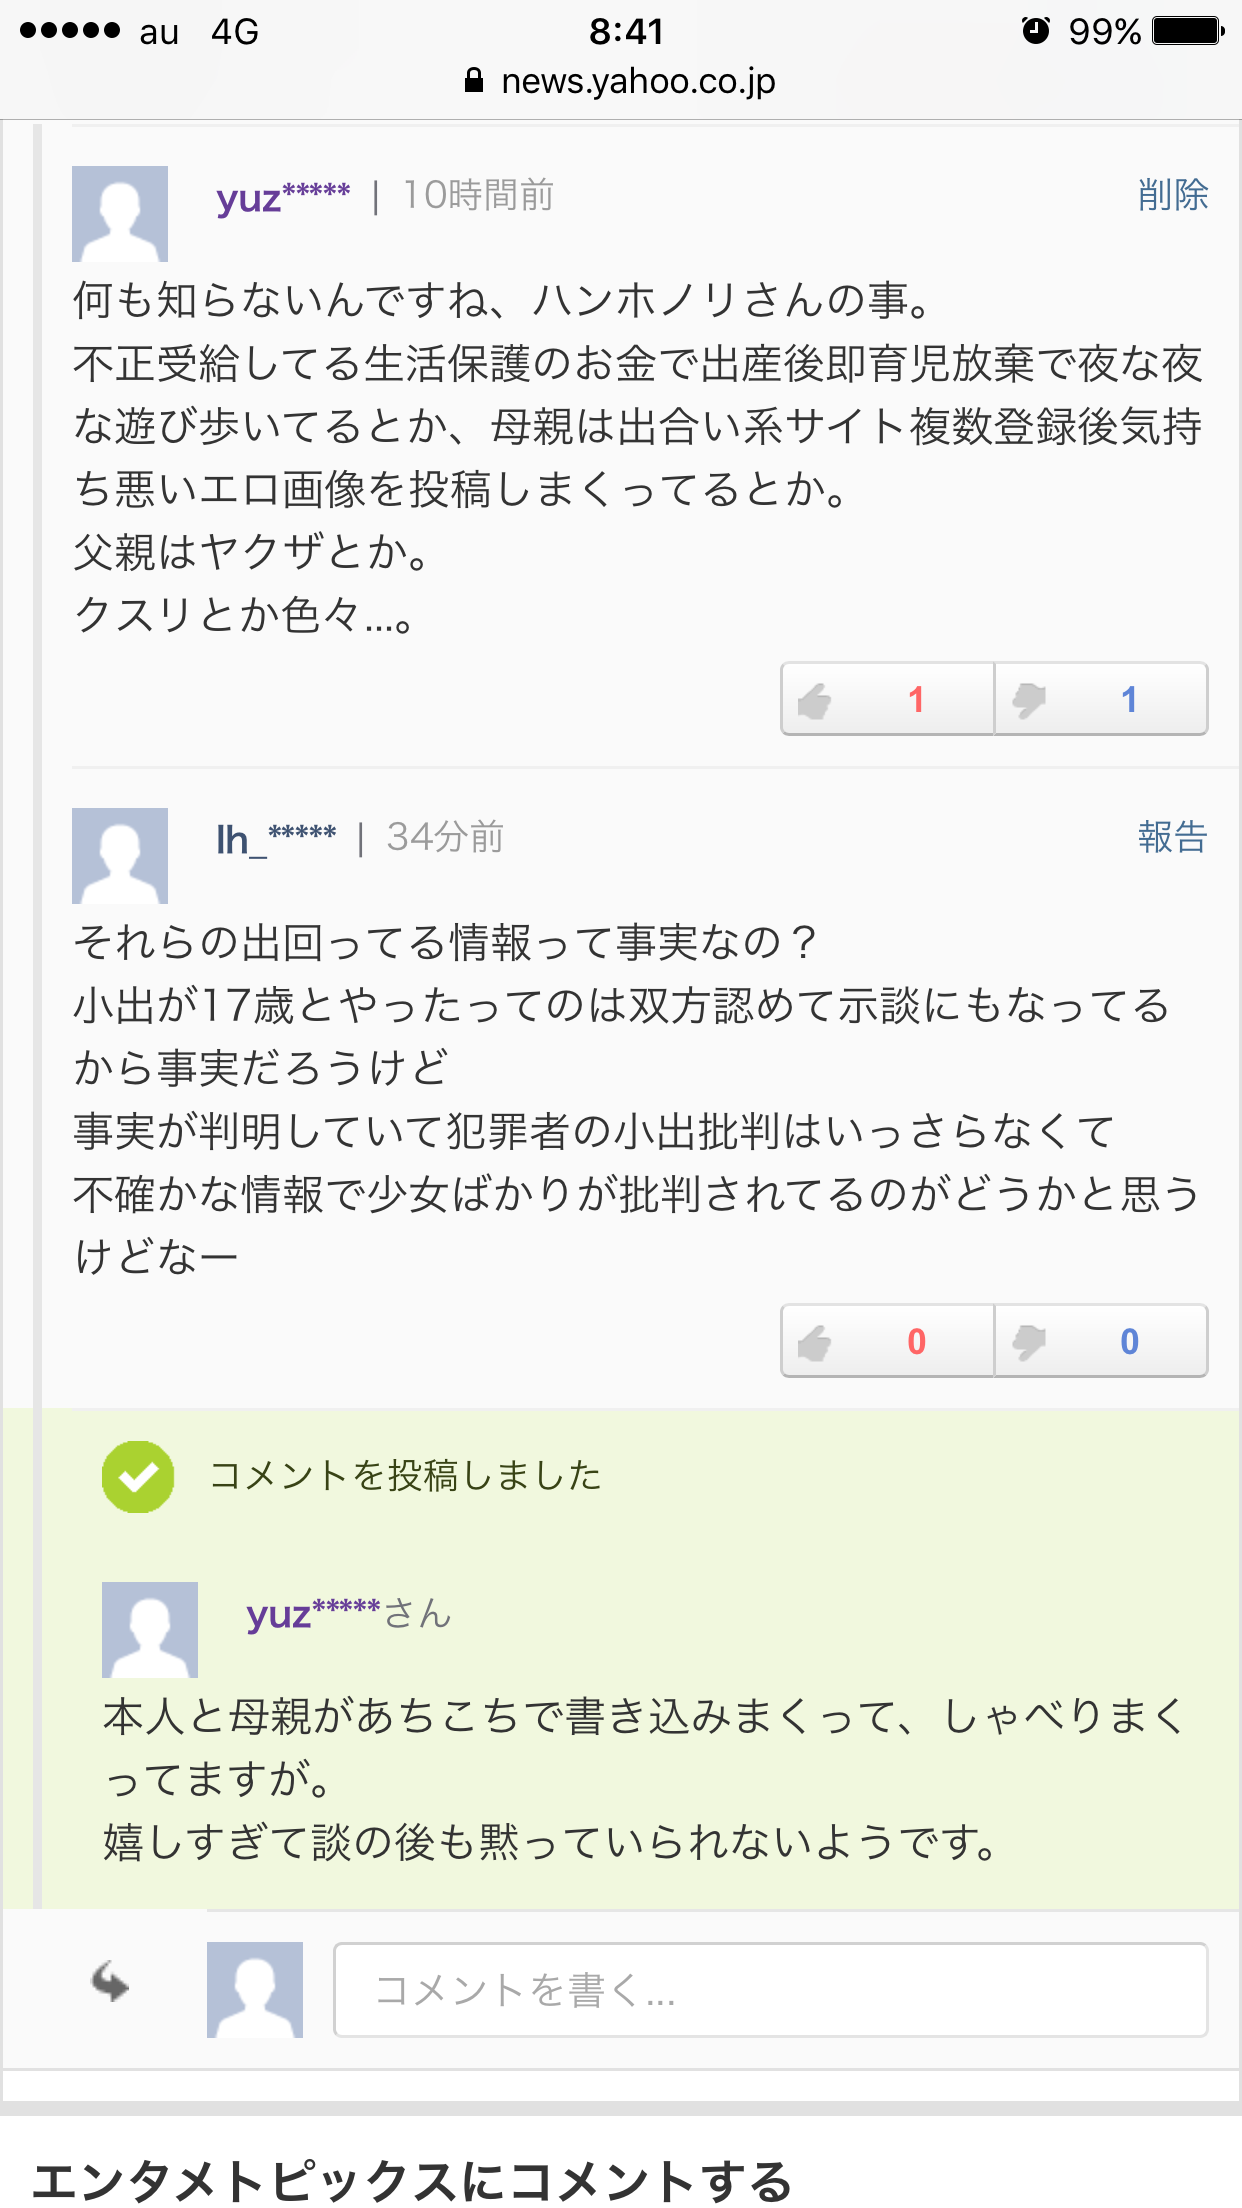This screenshot has height=2208, width=1242.
Task: Tap the lock icon beside news.yahoo.co.jp
Action: click(474, 81)
